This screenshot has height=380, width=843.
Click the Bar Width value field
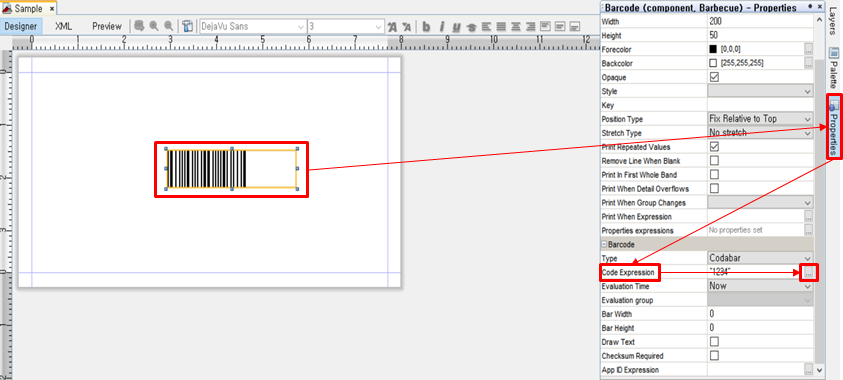coord(760,314)
